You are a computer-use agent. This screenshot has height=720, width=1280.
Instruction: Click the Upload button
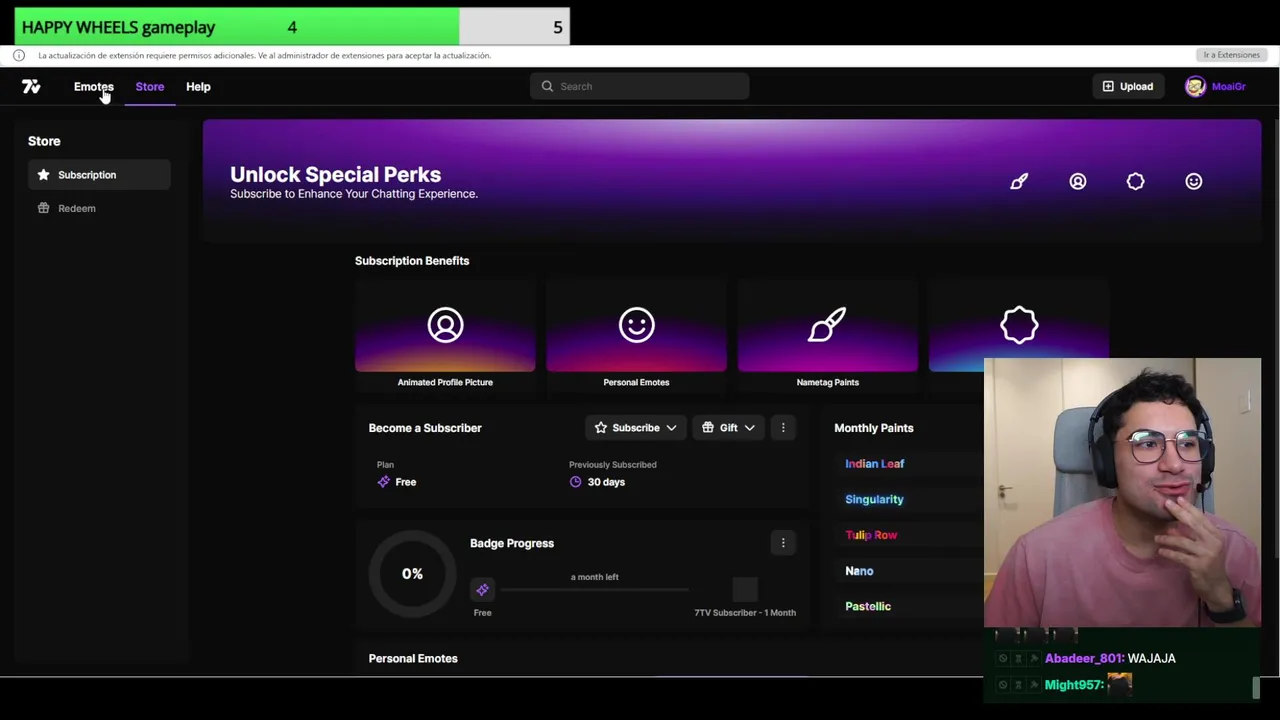point(1127,86)
